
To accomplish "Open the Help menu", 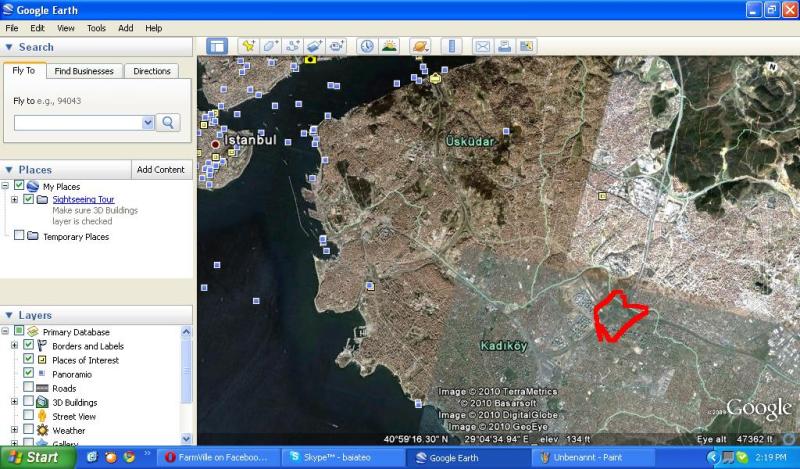I will tap(153, 28).
